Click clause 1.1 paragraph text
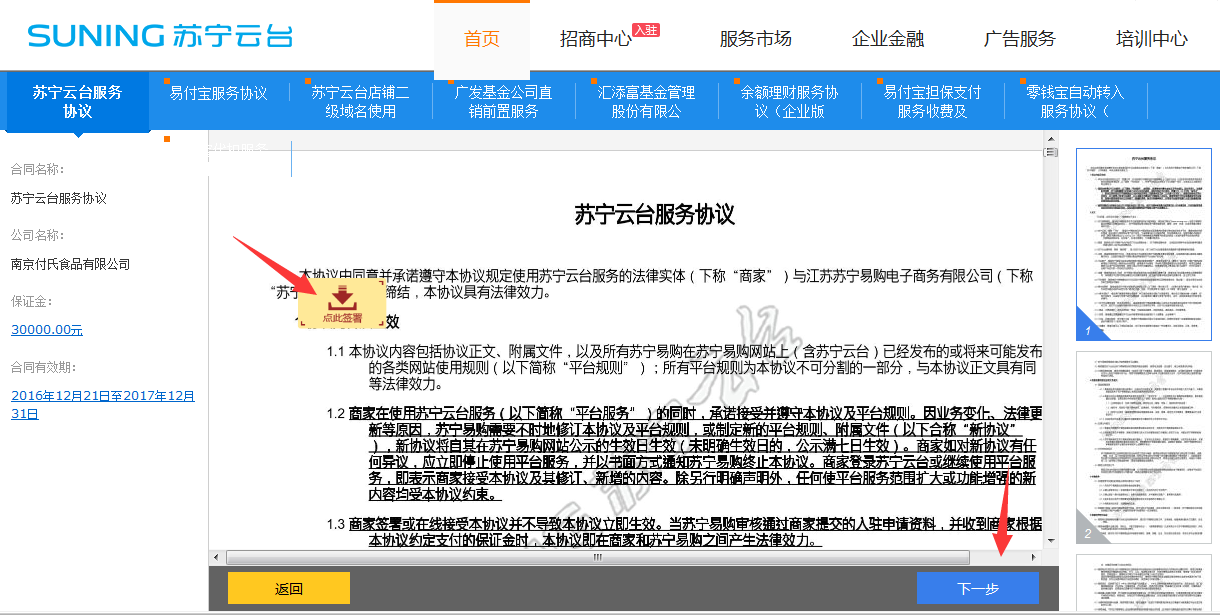 coord(685,367)
